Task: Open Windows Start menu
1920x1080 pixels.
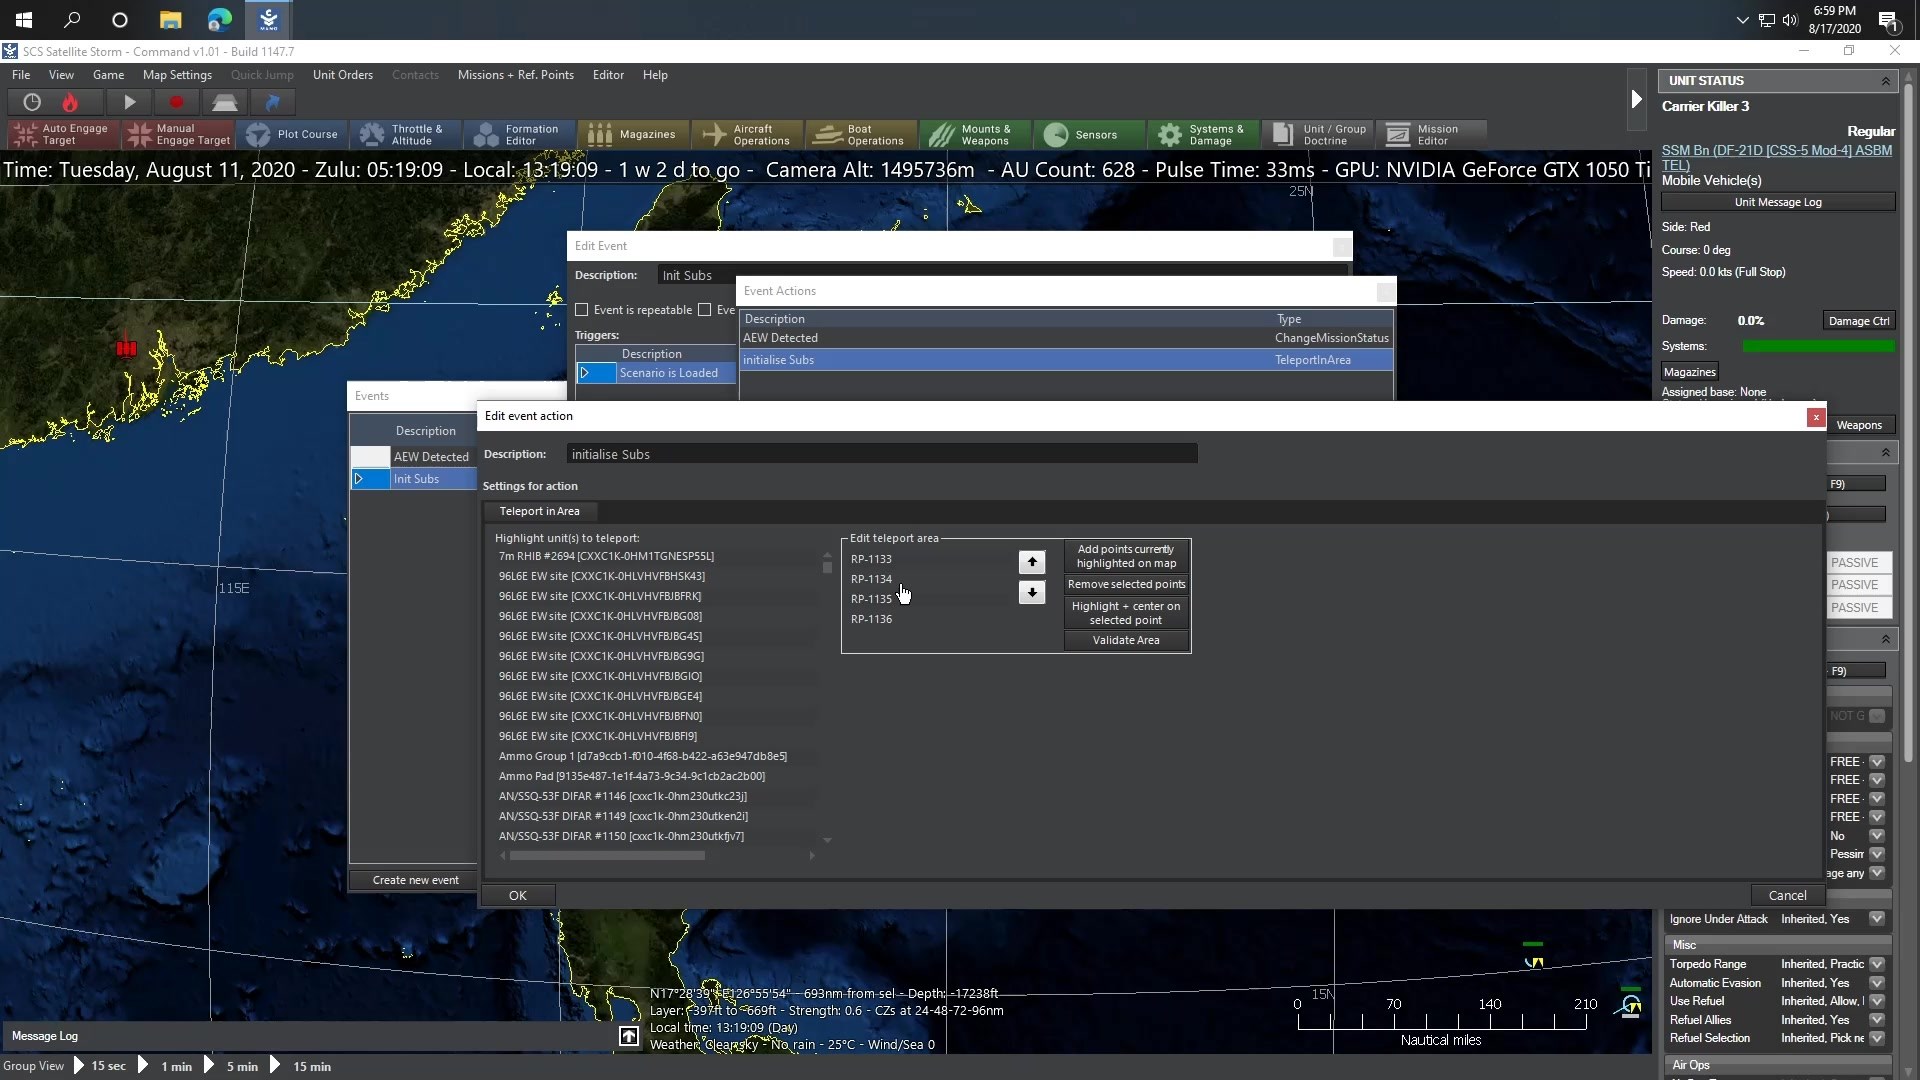Action: [24, 19]
